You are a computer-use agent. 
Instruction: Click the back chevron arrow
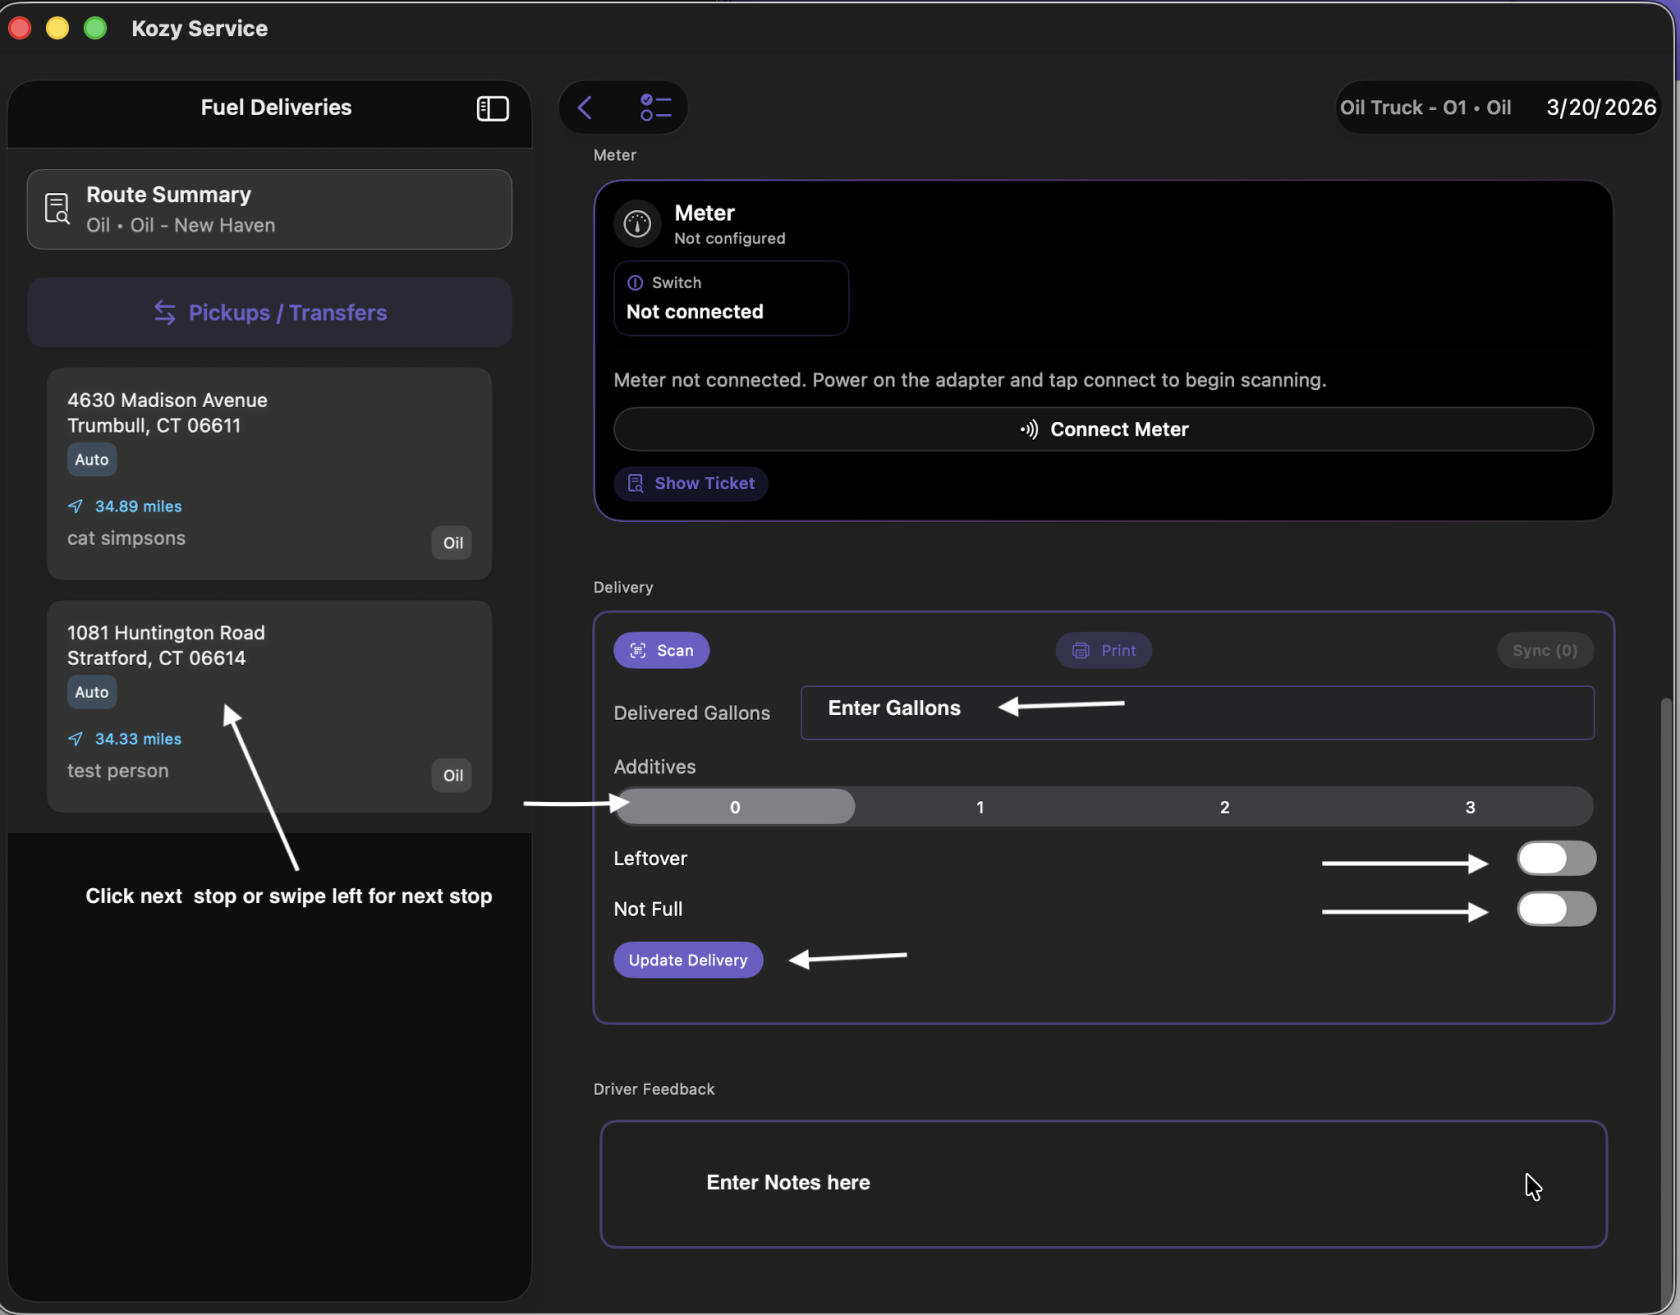(x=585, y=108)
